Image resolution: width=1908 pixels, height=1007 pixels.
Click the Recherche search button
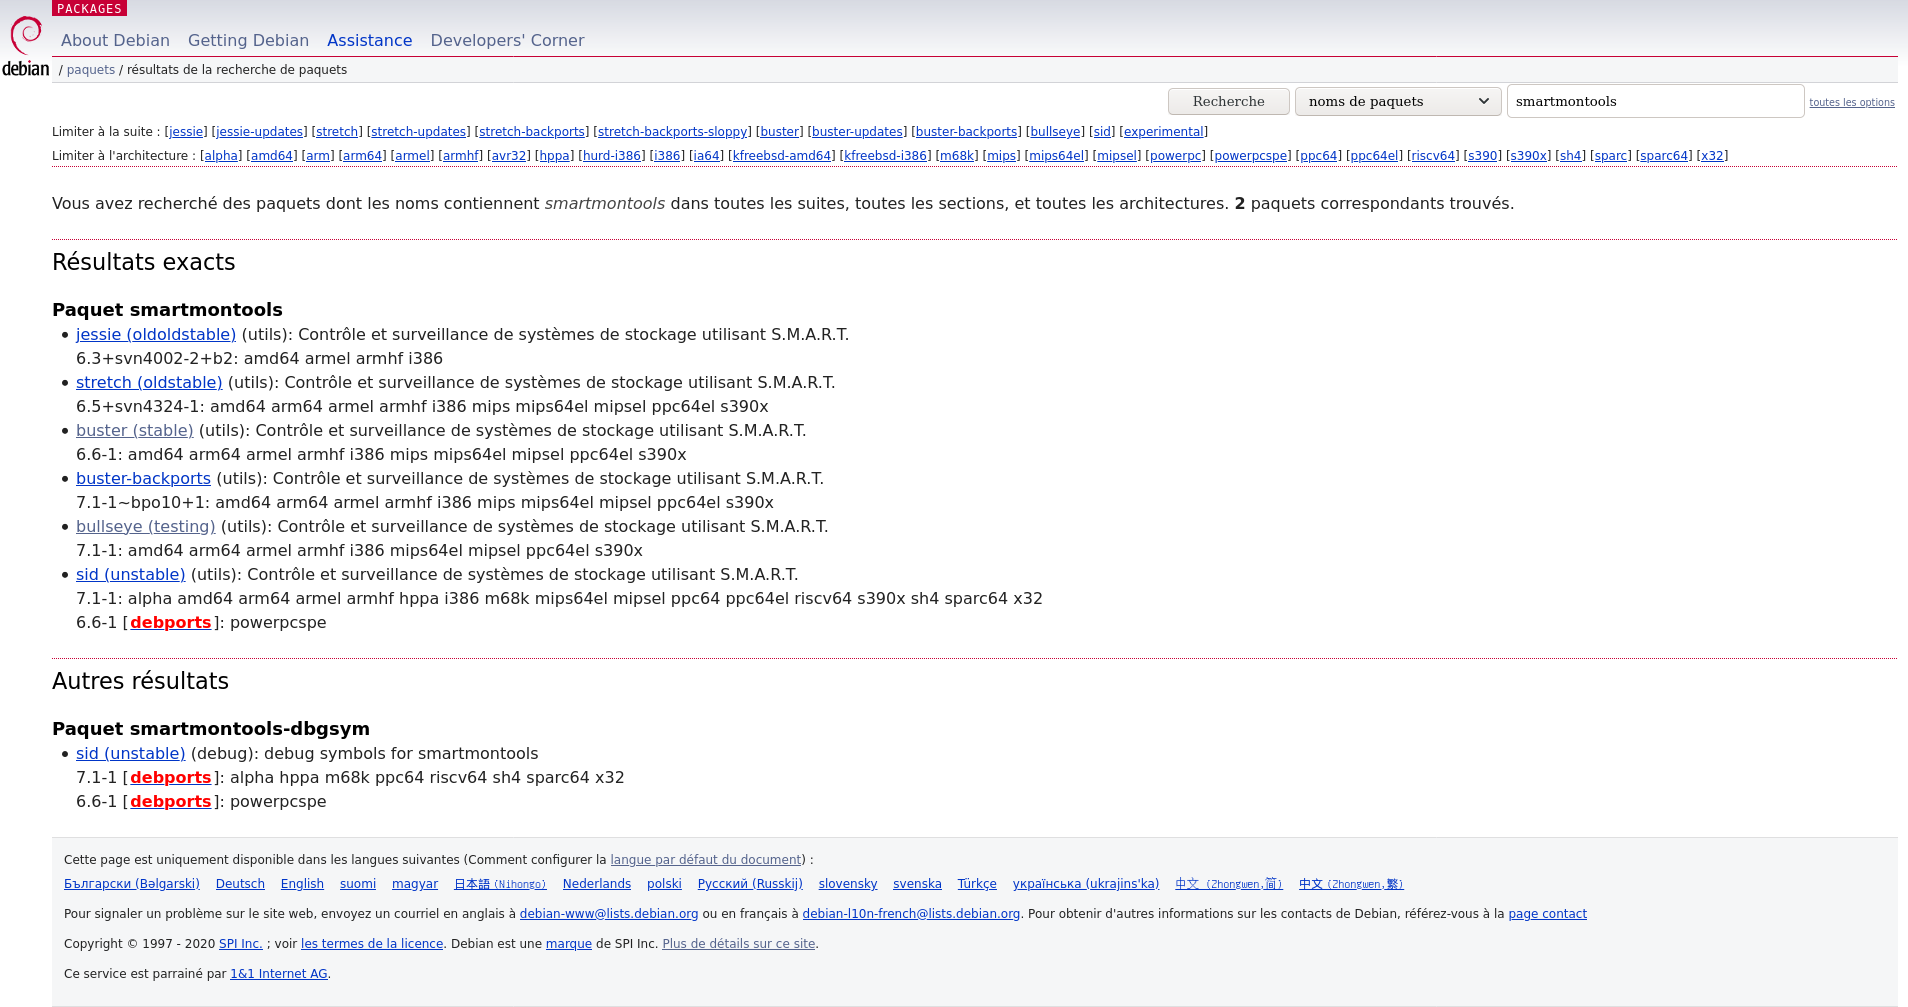(x=1228, y=101)
